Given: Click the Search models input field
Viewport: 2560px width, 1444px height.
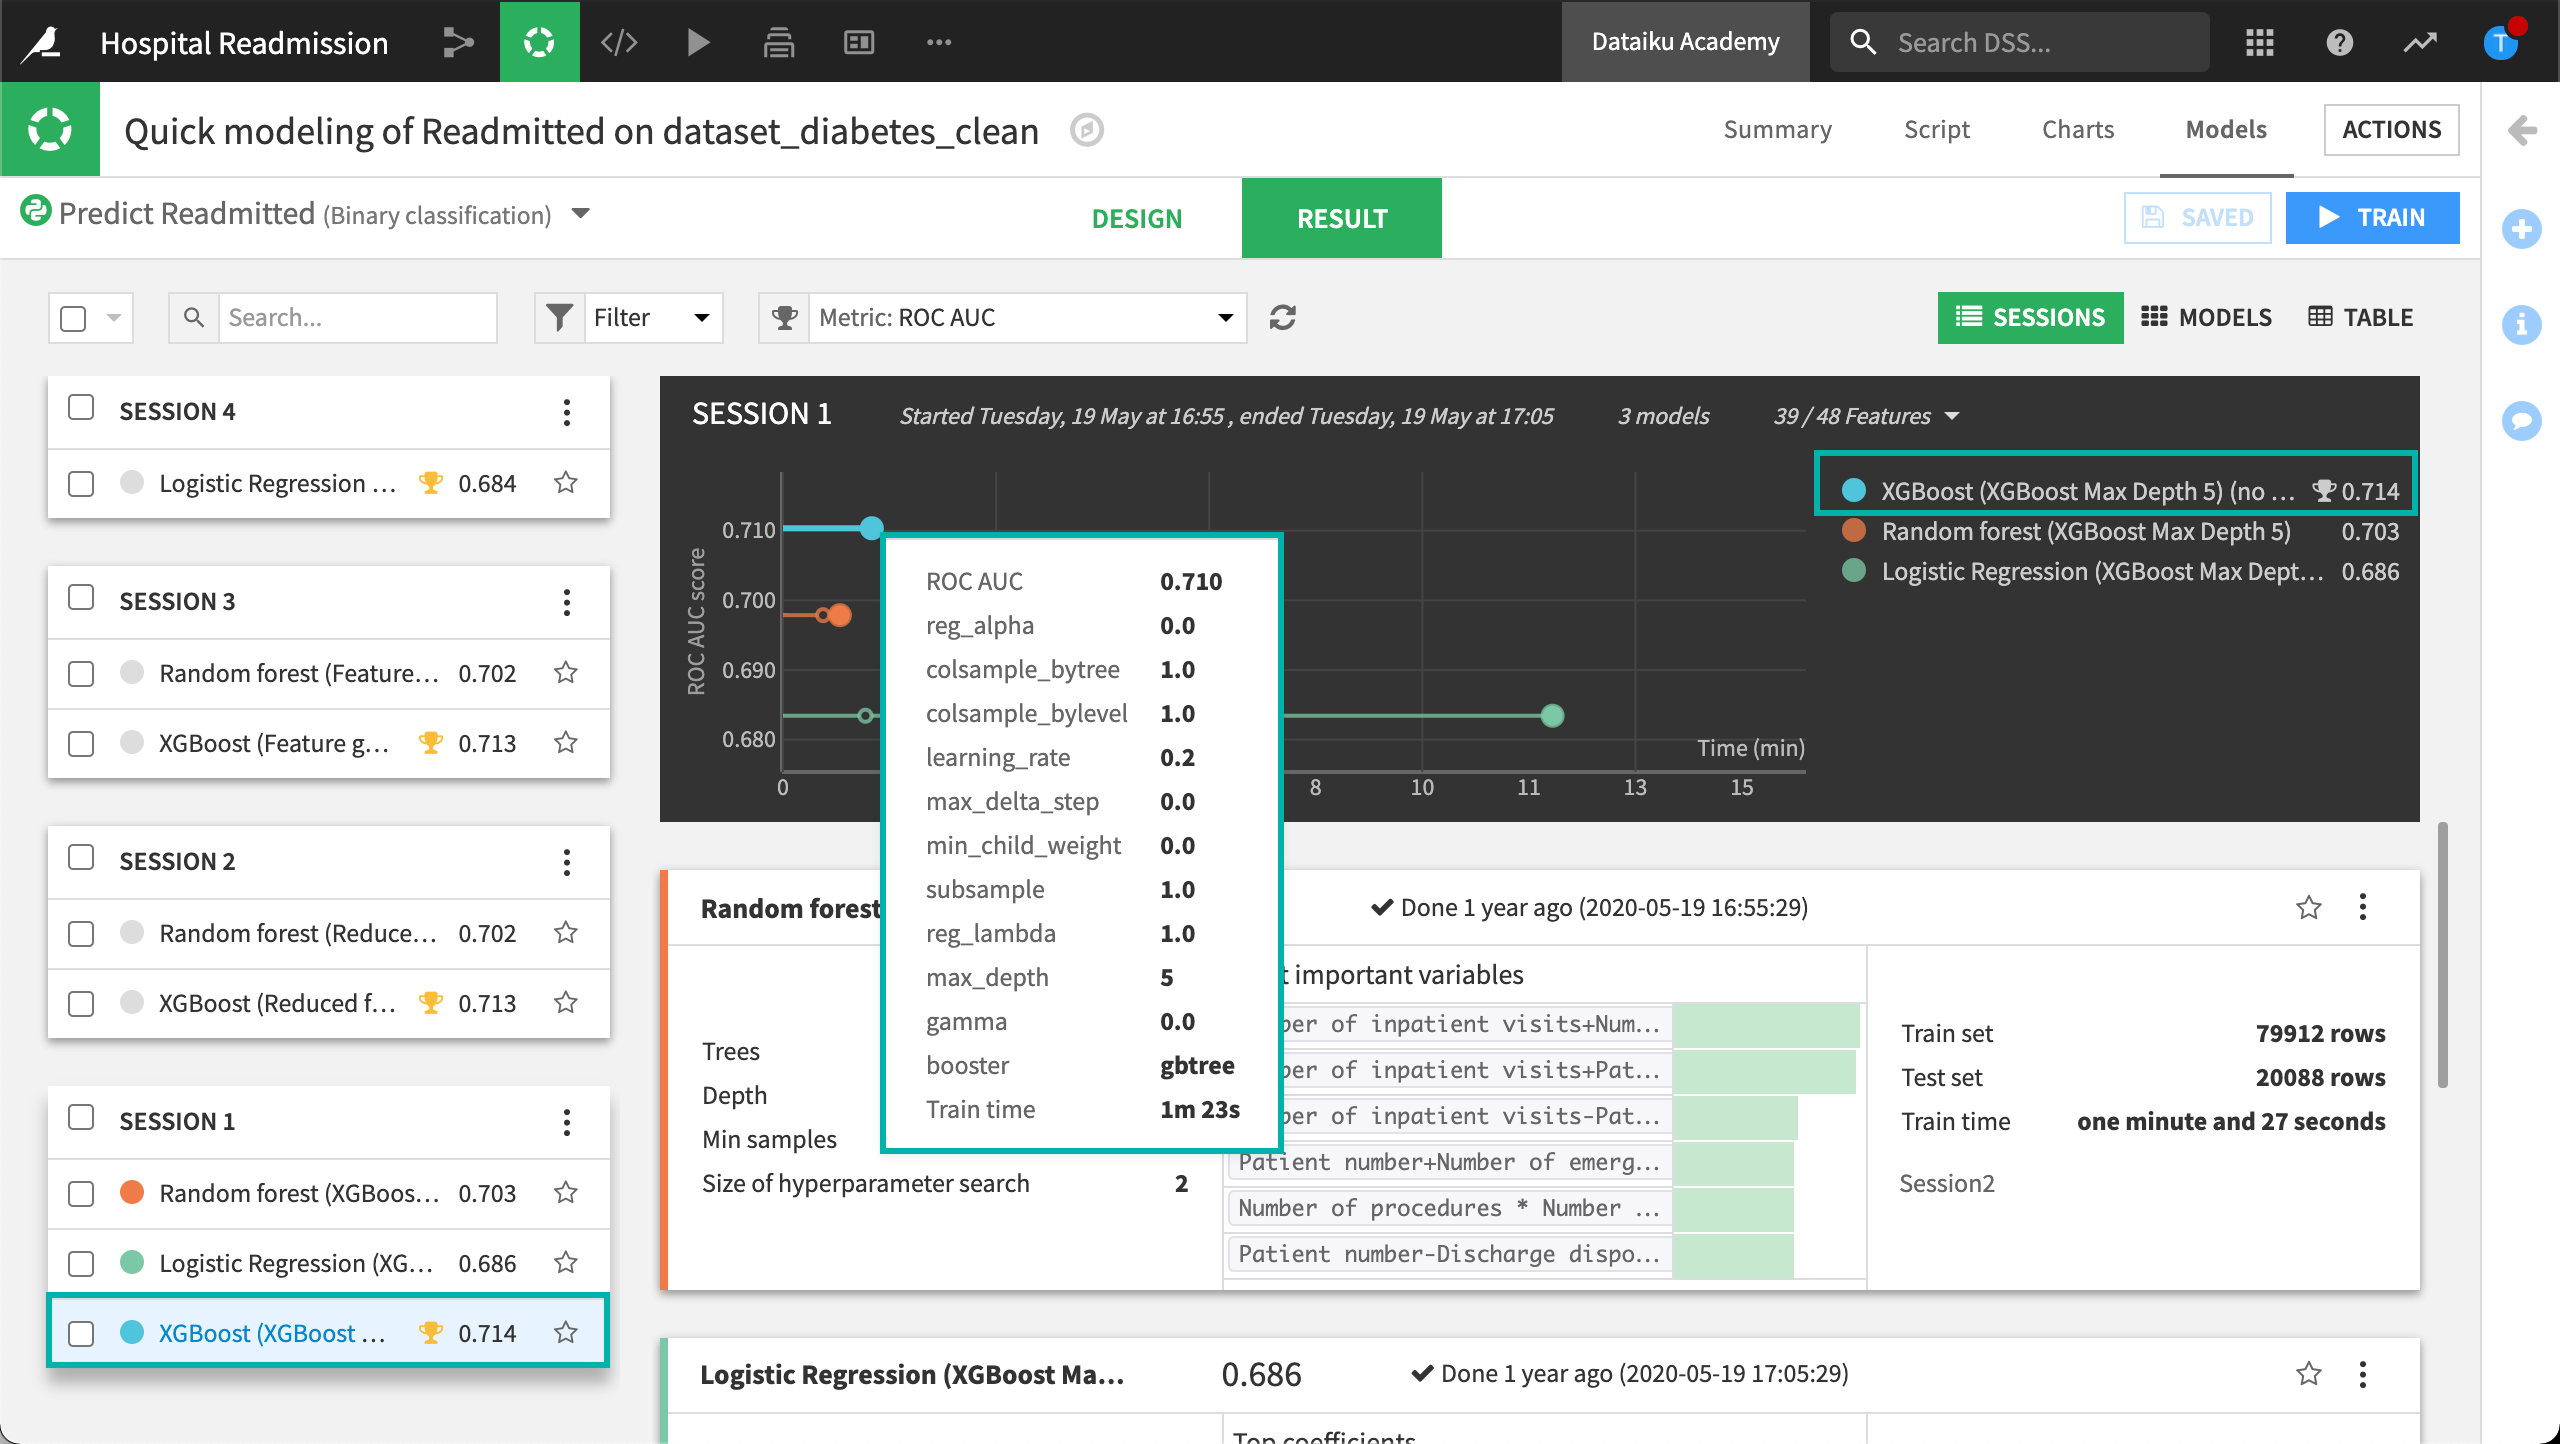Looking at the screenshot, I should click(353, 318).
